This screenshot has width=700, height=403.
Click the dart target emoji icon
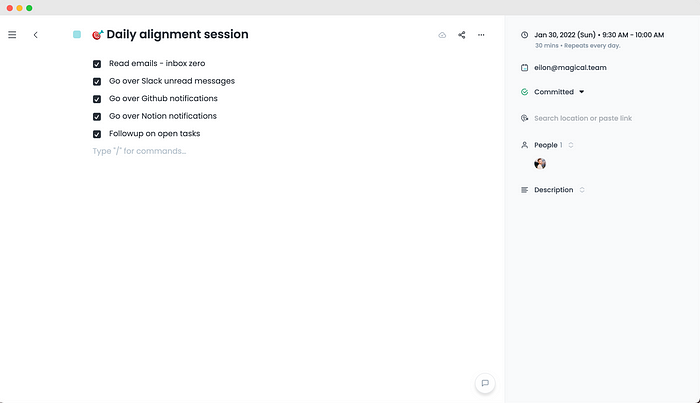97,35
